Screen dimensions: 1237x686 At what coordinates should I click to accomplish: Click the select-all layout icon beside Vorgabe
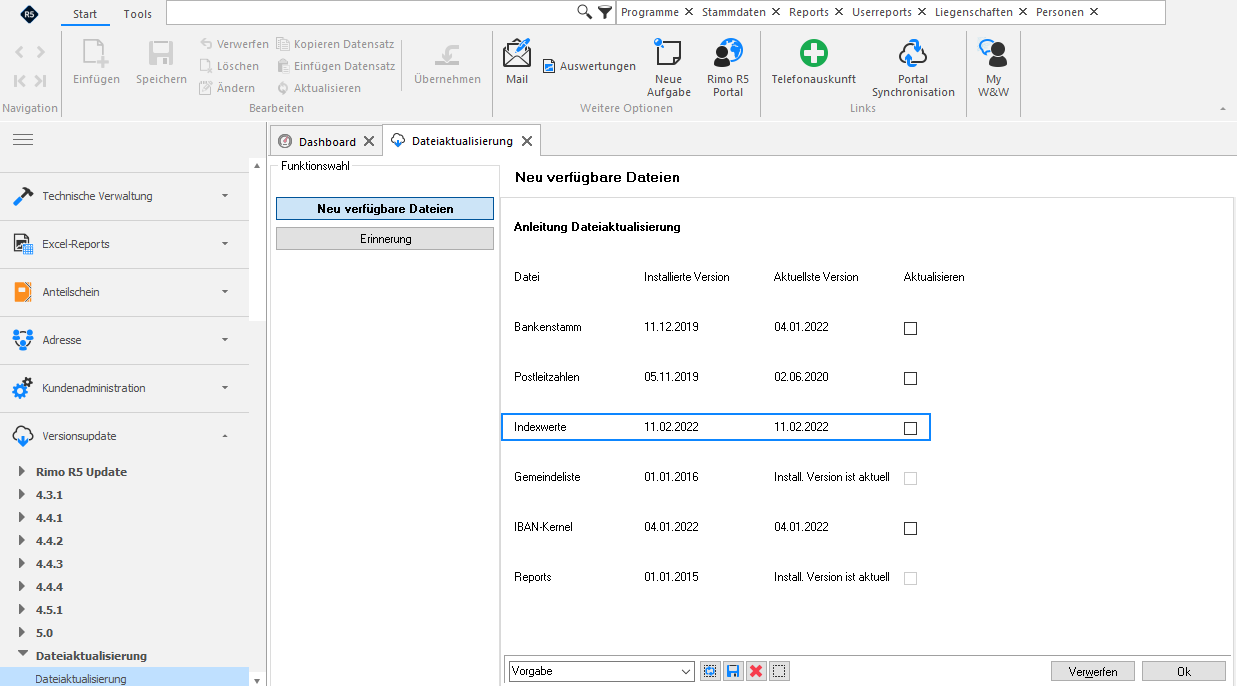(710, 671)
